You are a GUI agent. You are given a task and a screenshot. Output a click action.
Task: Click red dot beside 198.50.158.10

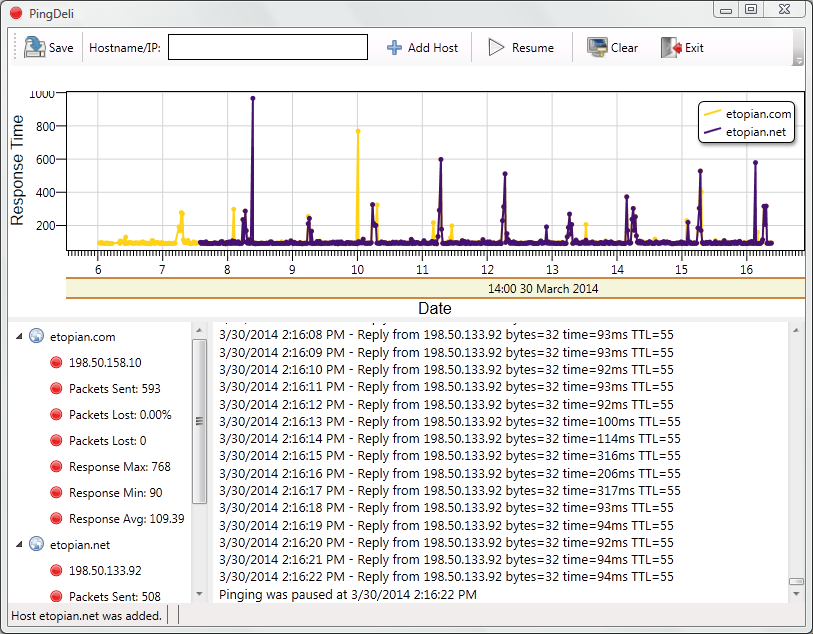56,362
